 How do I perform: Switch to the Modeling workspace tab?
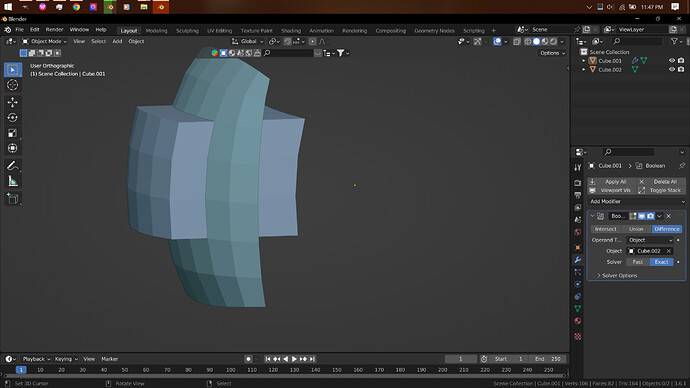coord(156,31)
